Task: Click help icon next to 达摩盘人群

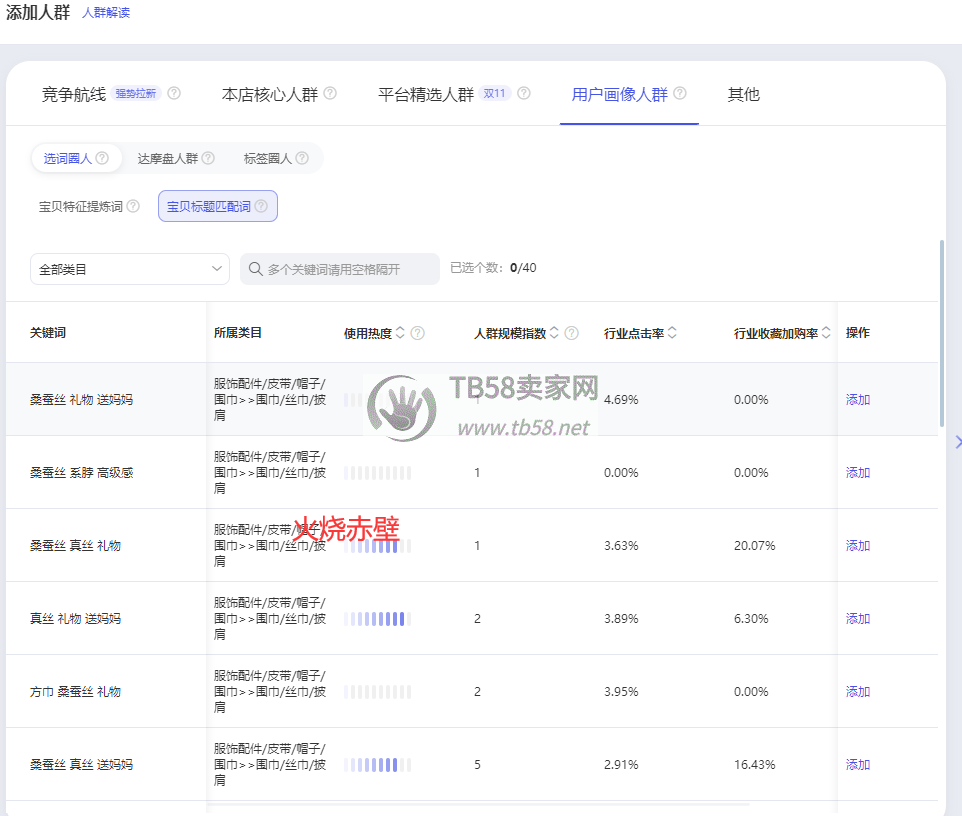Action: [208, 158]
